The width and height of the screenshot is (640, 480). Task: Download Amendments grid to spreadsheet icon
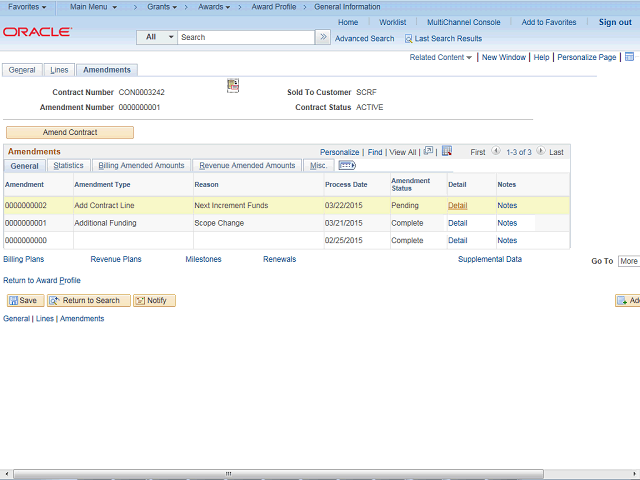[x=447, y=151]
